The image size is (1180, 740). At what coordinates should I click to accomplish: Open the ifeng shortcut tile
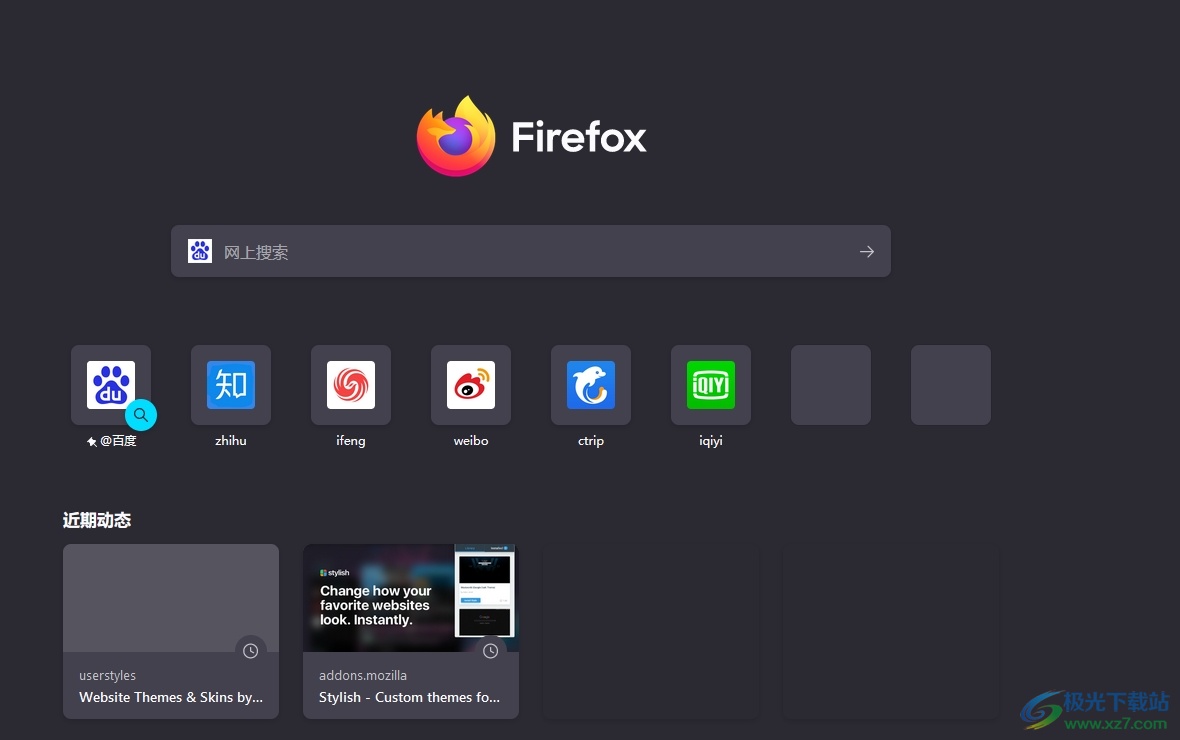click(351, 385)
